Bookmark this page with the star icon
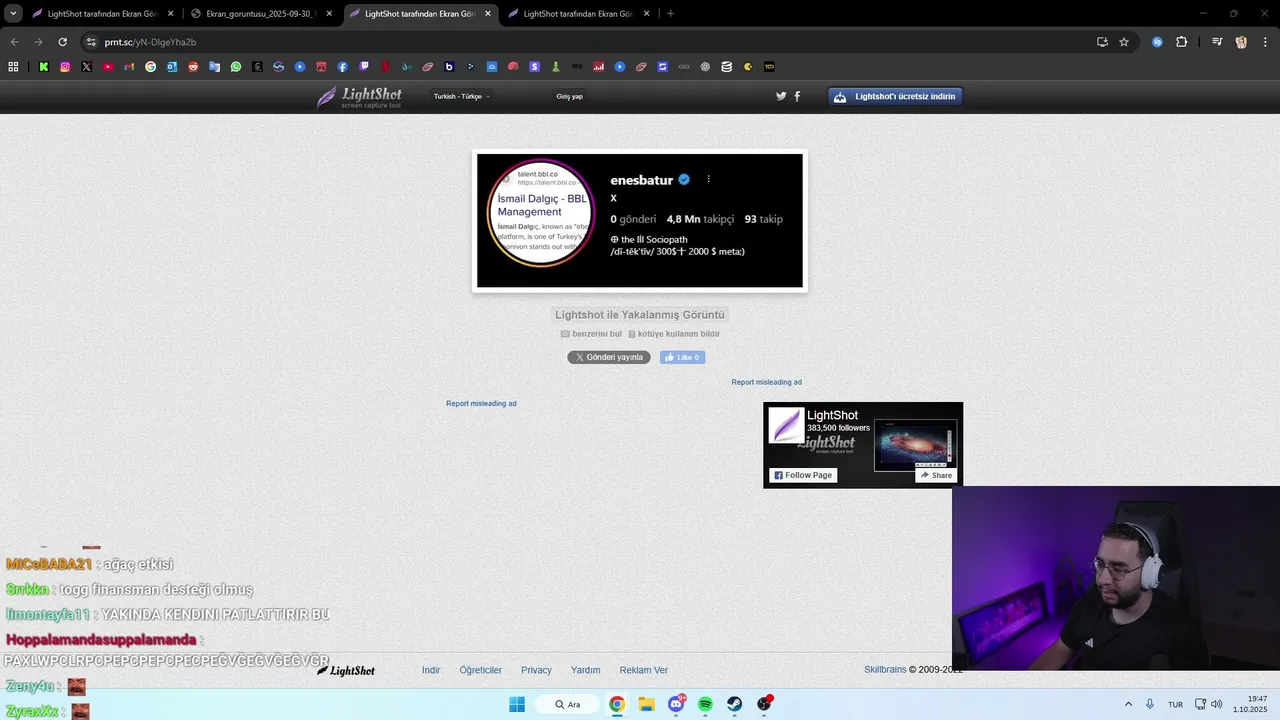The width and height of the screenshot is (1280, 720). point(1124,42)
